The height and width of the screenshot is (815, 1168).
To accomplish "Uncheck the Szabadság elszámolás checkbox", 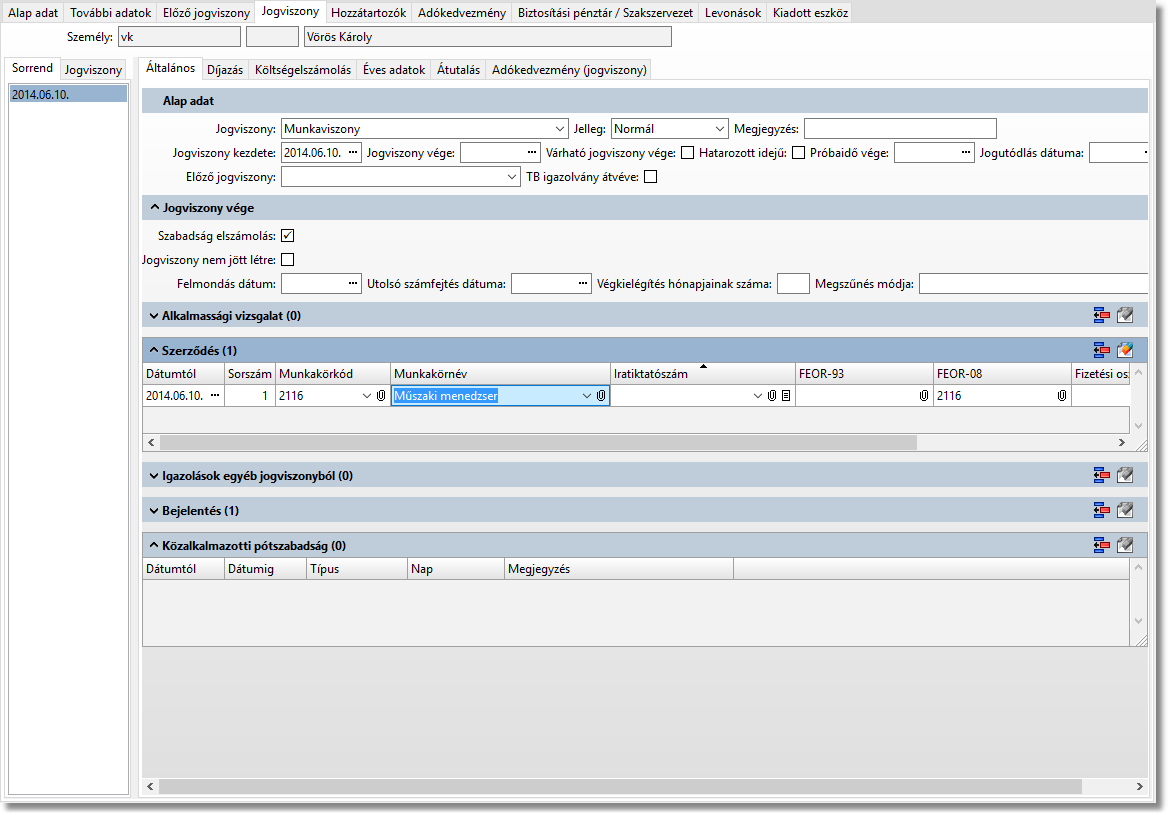I will (288, 236).
